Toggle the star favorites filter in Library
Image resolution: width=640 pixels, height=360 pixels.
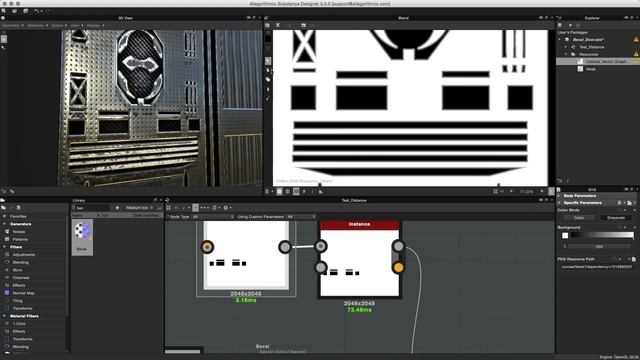[x=117, y=208]
